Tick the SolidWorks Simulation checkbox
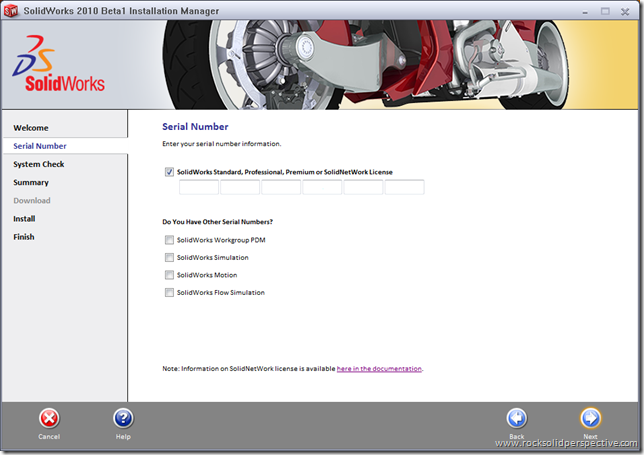Viewport: 644px width, 455px height. 169,257
